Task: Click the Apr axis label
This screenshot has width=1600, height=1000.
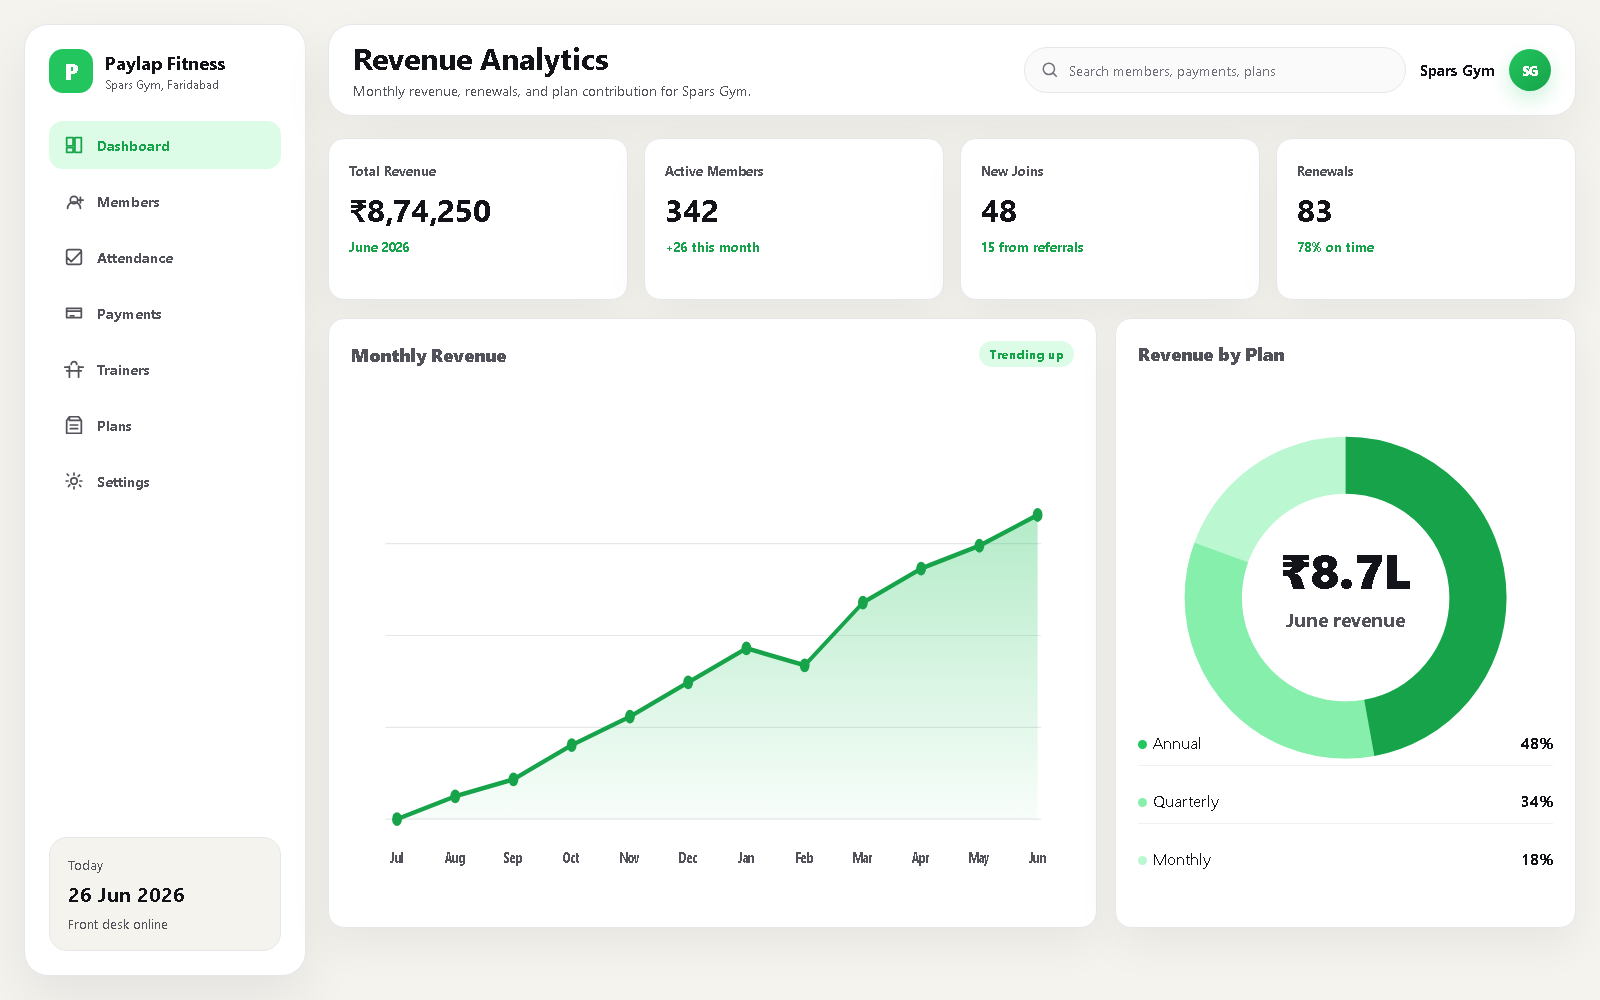Action: 920,858
